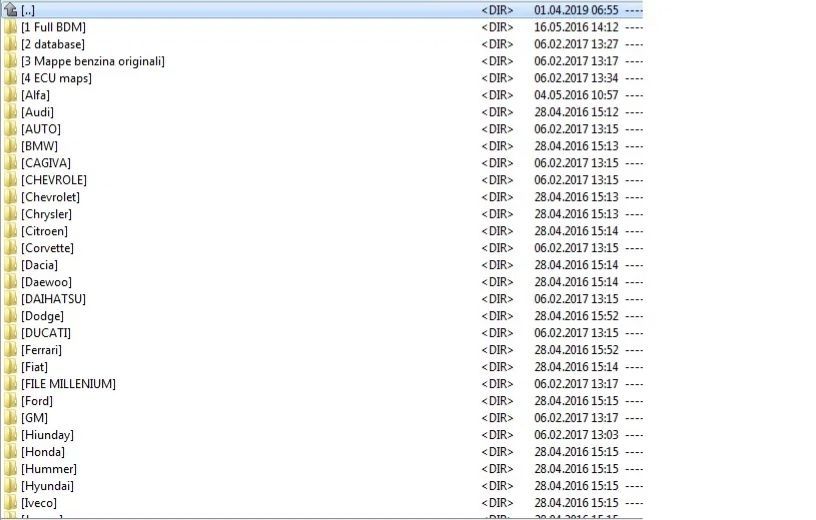Click the [Chevrolet] folder name
The width and height of the screenshot is (816, 520).
50,197
